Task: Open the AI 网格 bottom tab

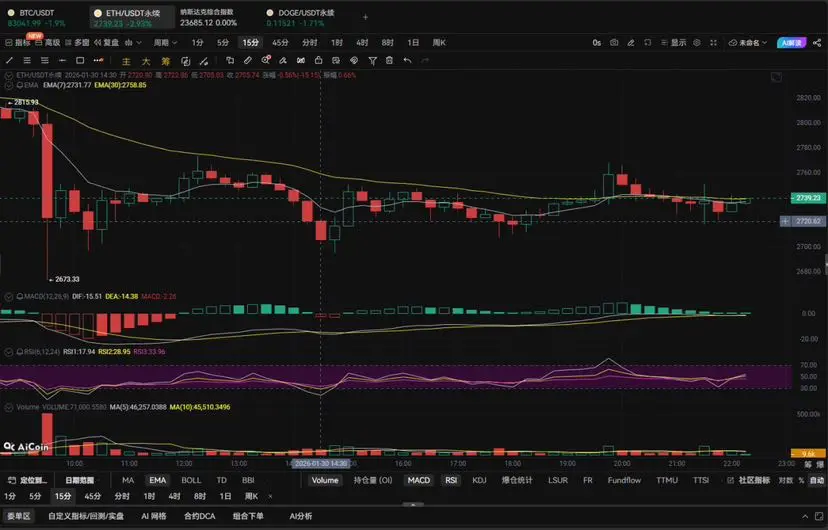Action: click(x=154, y=516)
